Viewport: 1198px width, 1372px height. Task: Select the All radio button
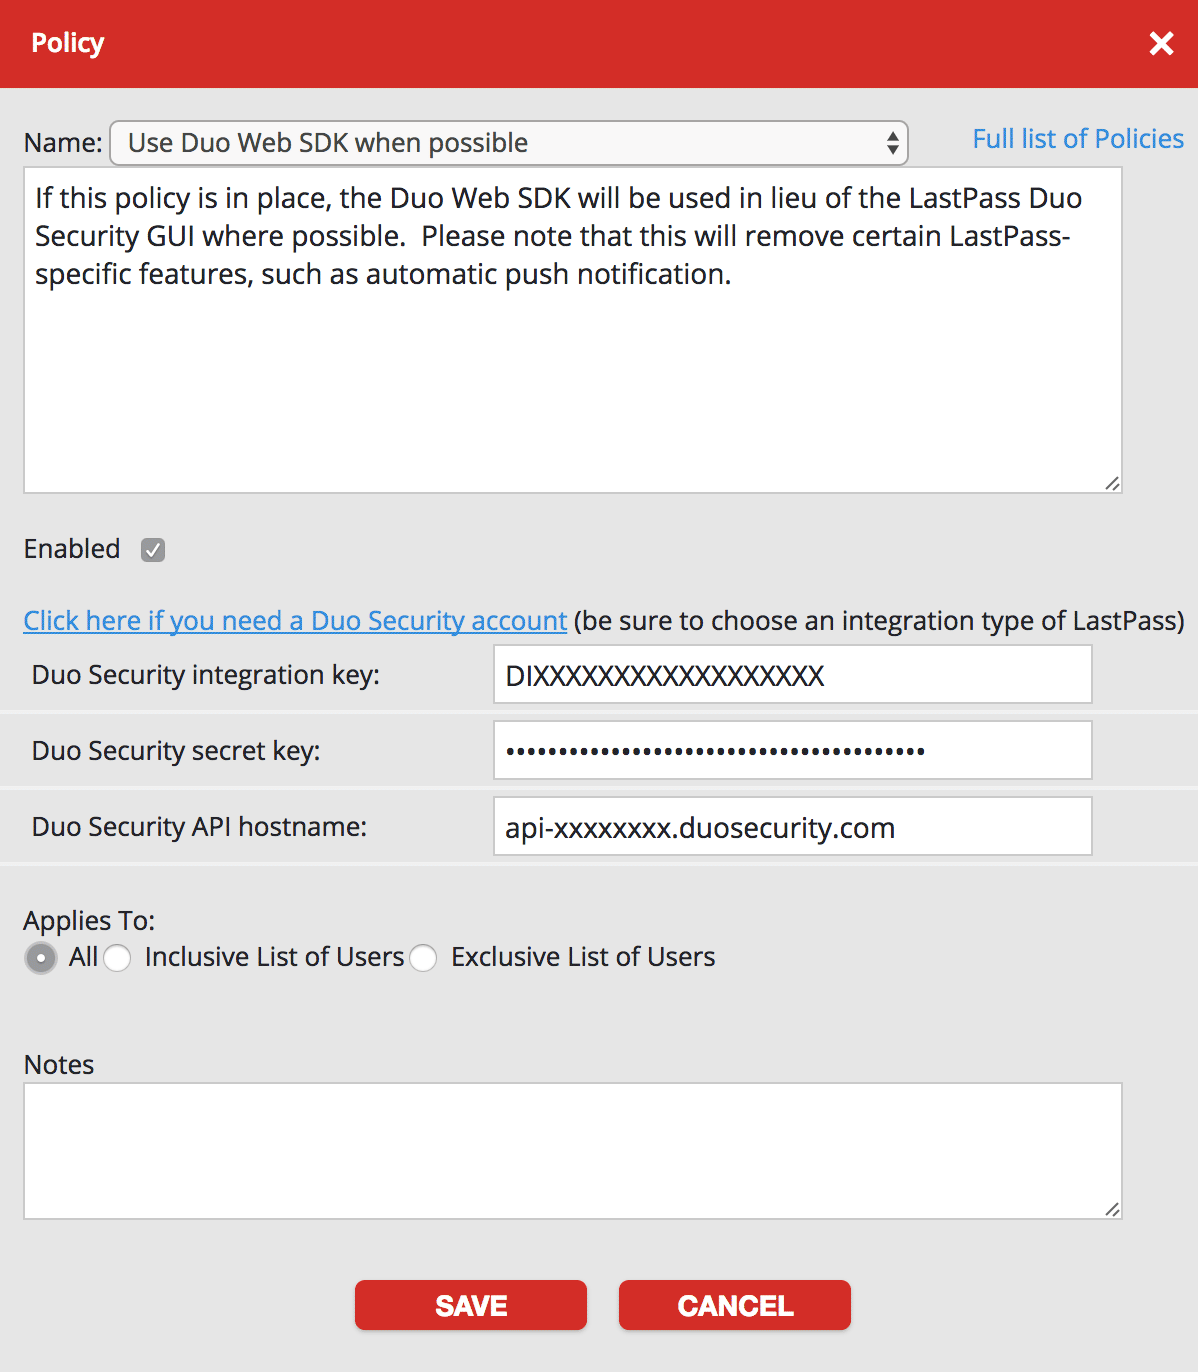pos(41,958)
